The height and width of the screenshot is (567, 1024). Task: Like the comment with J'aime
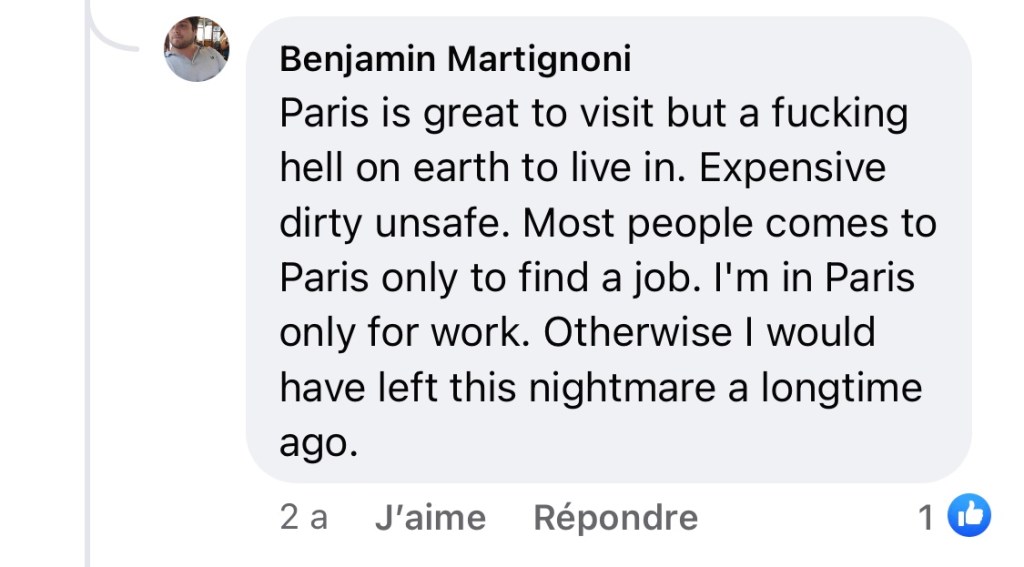(430, 517)
